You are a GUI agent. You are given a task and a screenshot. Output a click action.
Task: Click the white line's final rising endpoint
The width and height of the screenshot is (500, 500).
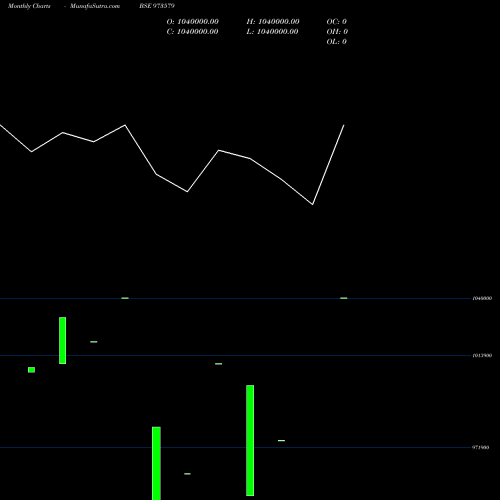point(344,125)
